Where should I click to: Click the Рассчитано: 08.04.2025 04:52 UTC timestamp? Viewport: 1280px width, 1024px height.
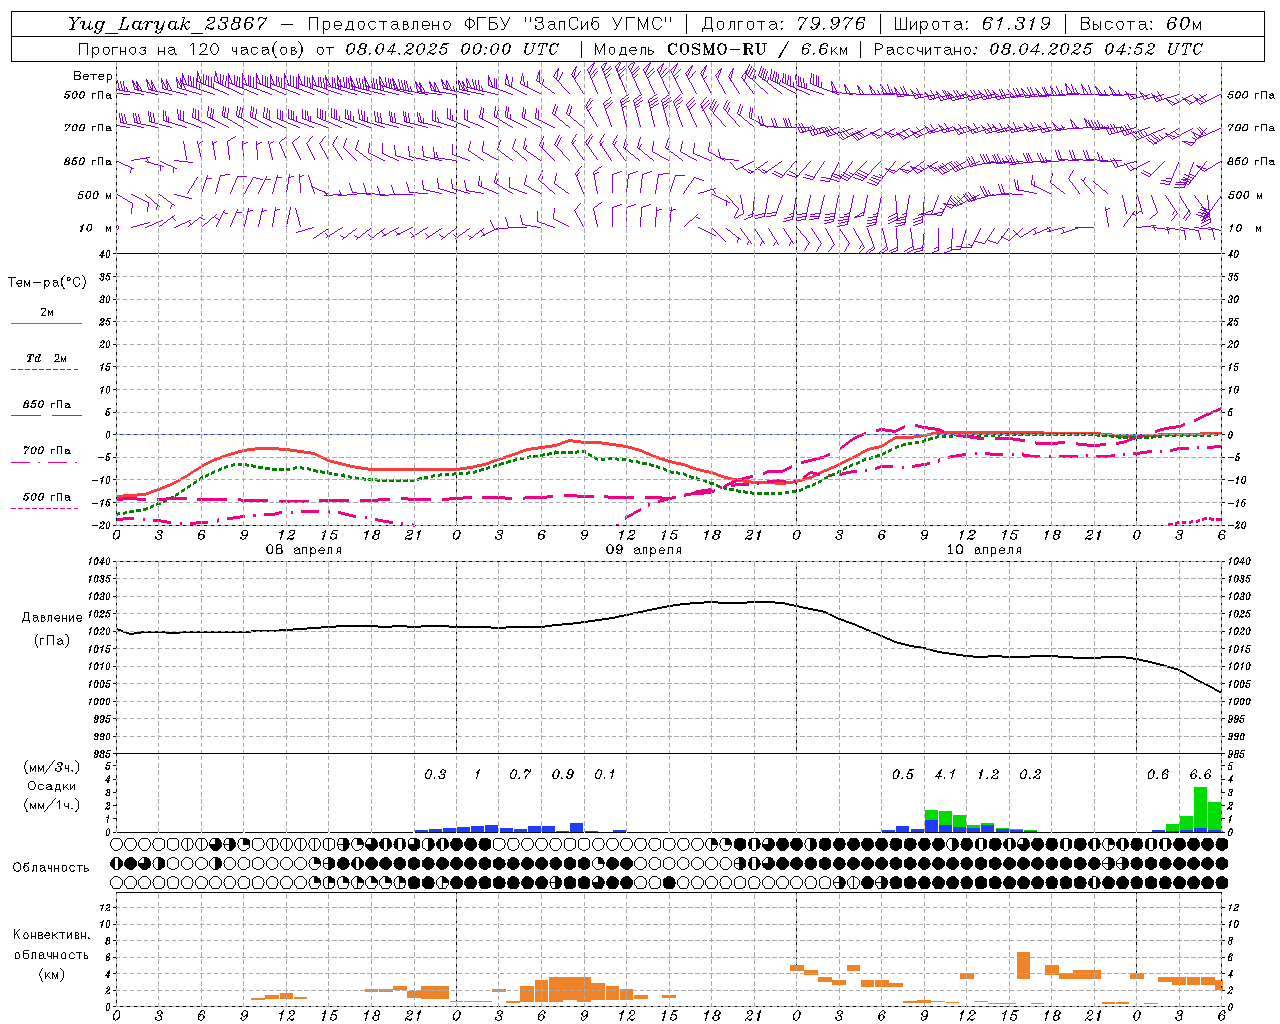tap(1038, 49)
